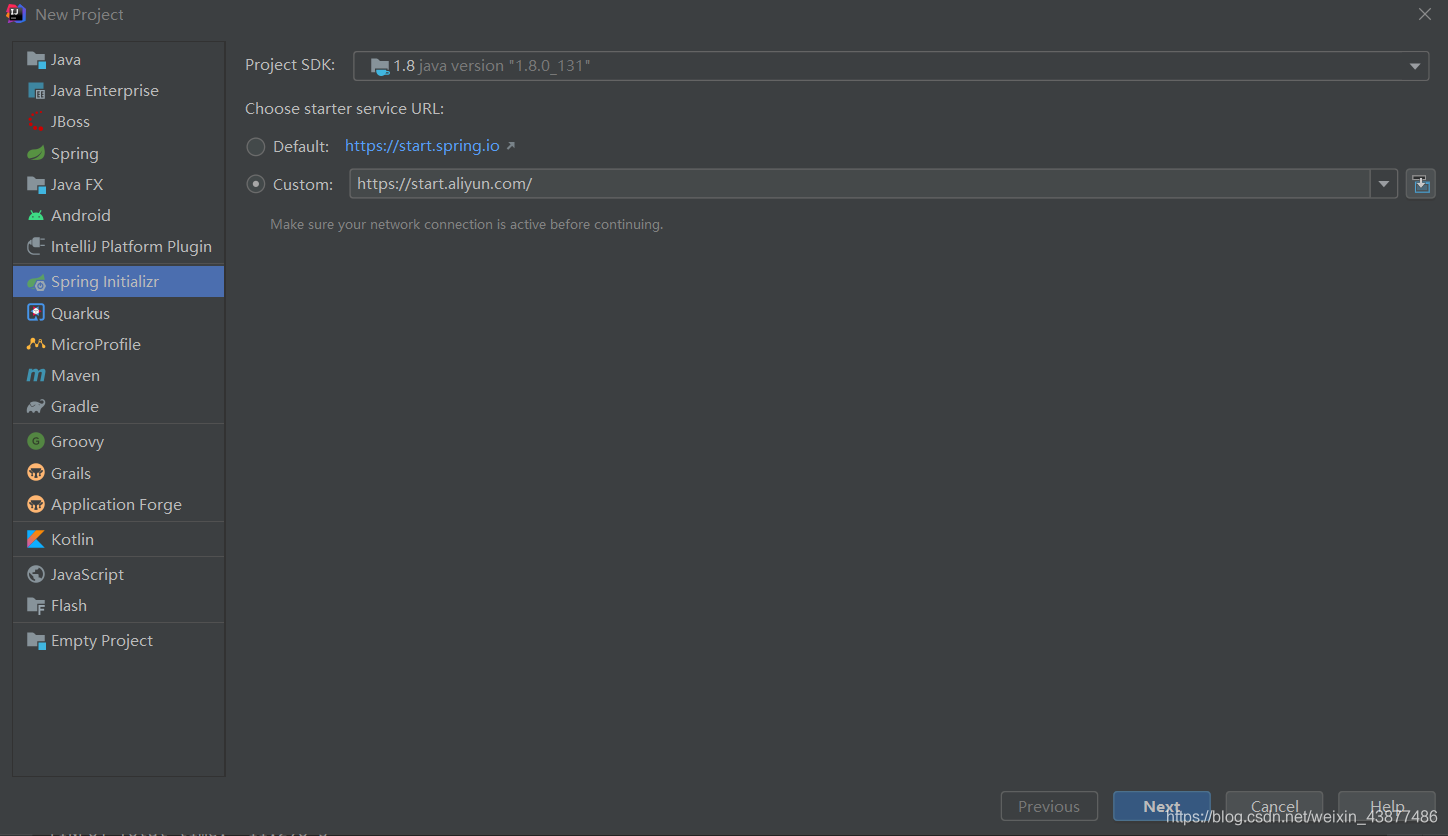Open the https://start.spring.io link
Image resolution: width=1448 pixels, height=836 pixels.
coord(422,146)
